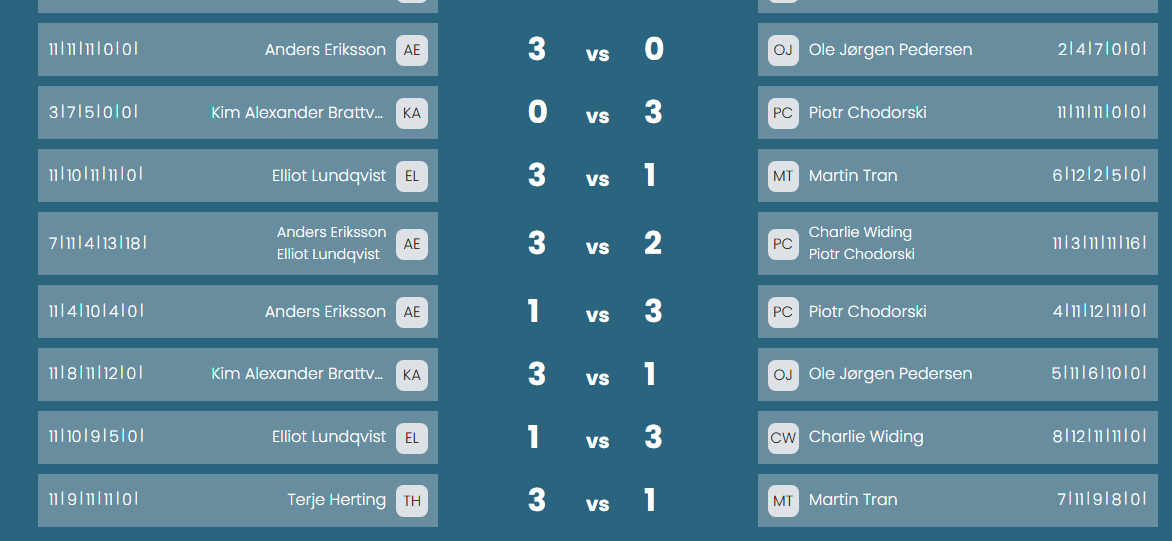Click the AE avatar in the 3 vs 0 match

[412, 50]
